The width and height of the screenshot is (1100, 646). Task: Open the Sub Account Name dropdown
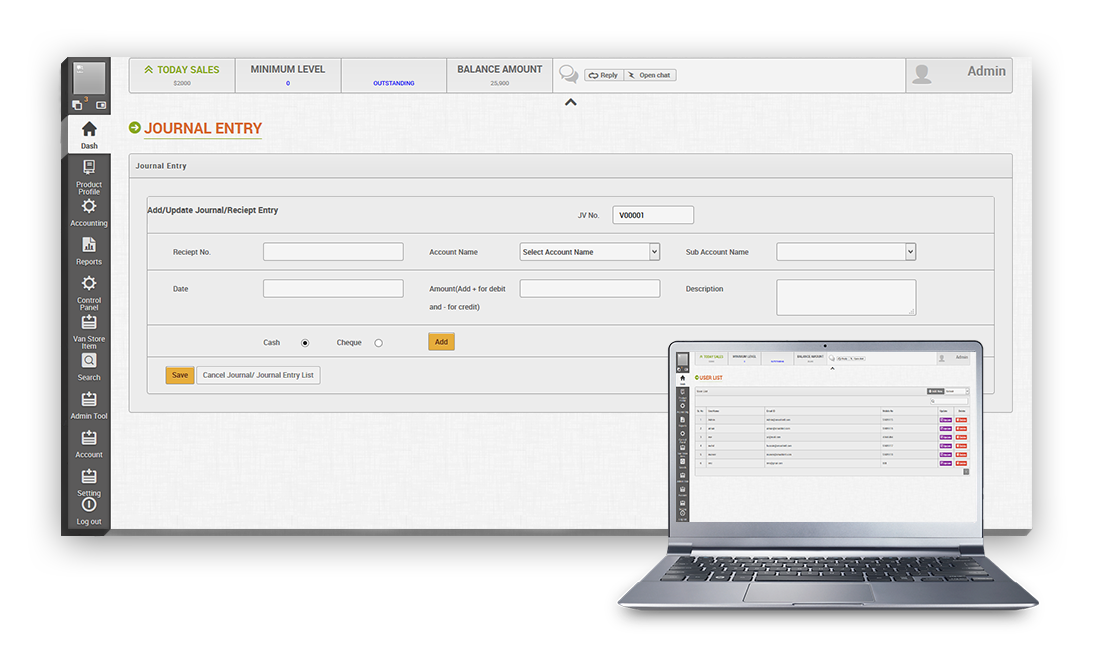[x=846, y=252]
